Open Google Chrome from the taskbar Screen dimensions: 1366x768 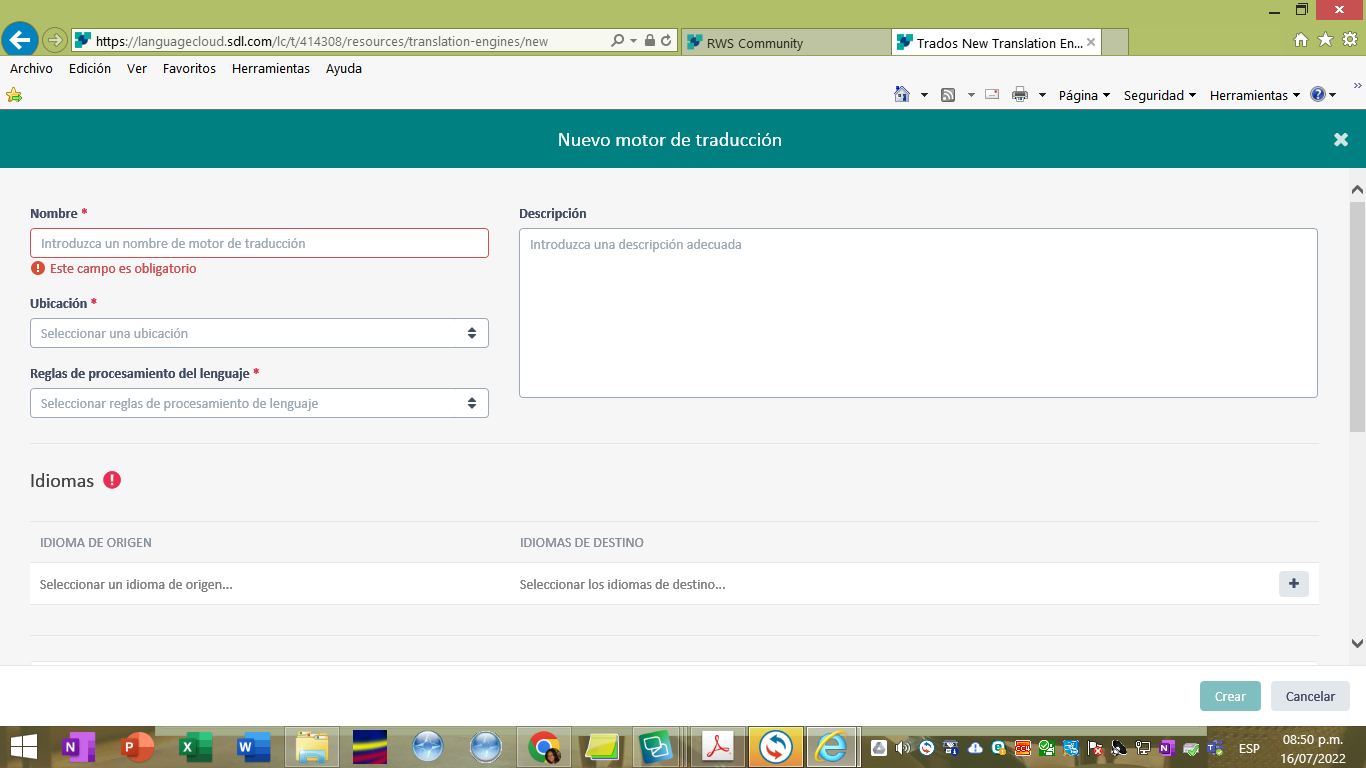544,747
